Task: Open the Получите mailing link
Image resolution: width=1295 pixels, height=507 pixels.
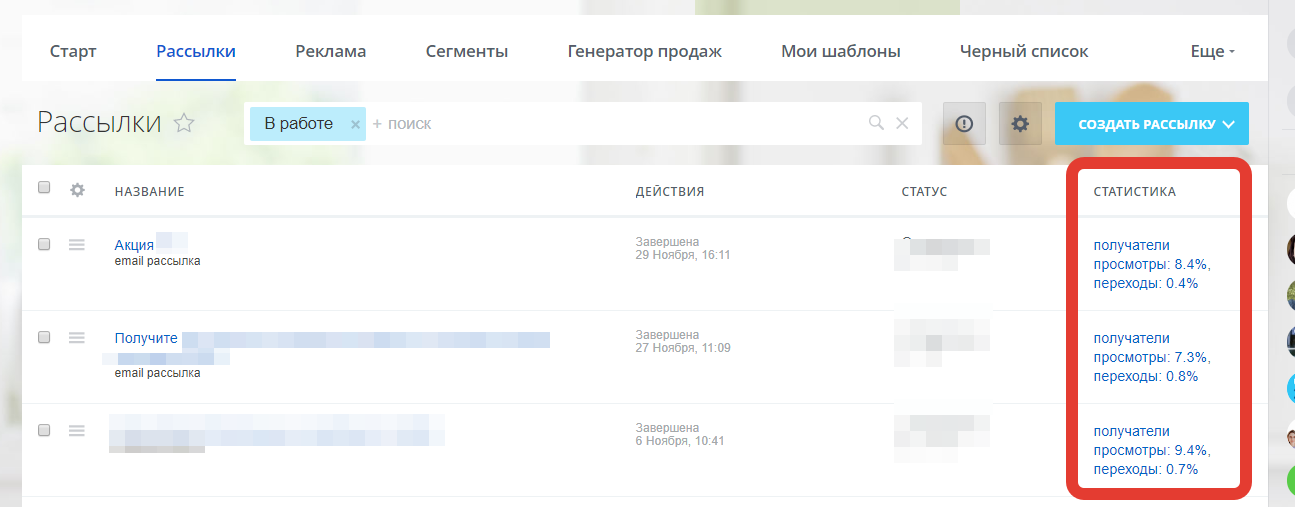Action: pyautogui.click(x=146, y=338)
